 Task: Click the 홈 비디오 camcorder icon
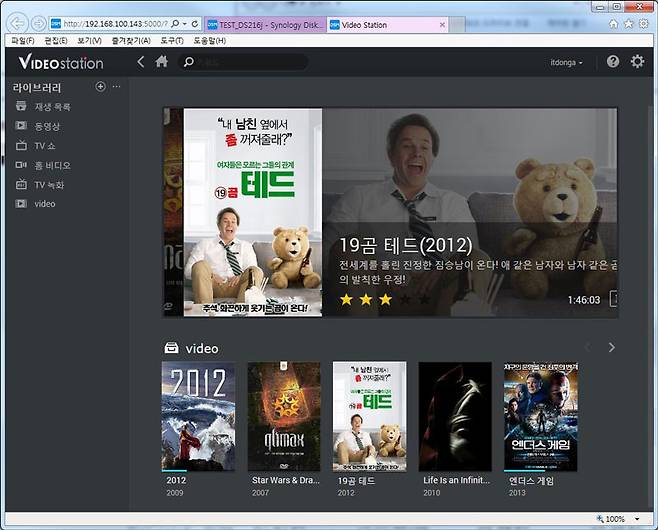[21, 165]
